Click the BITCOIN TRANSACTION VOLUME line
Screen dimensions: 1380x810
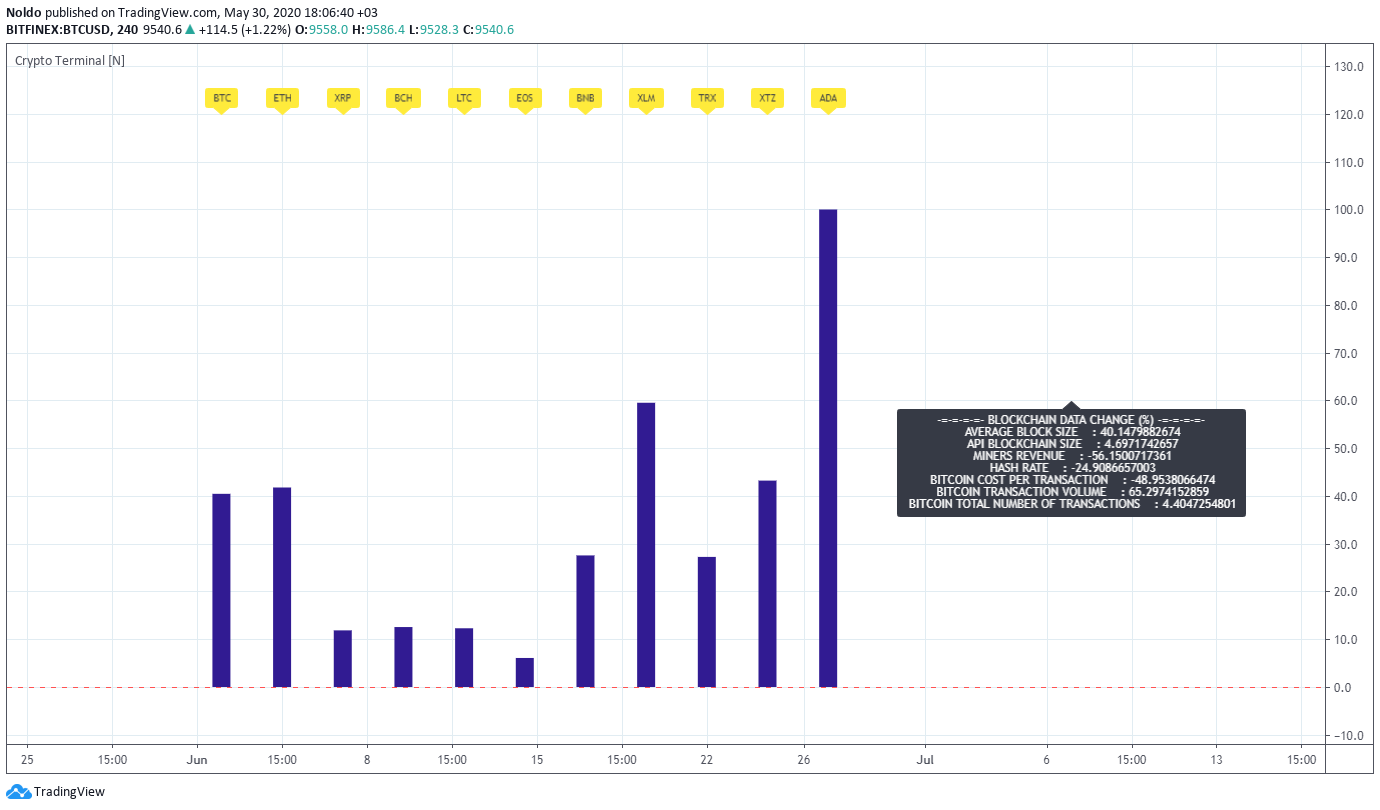tap(1071, 492)
